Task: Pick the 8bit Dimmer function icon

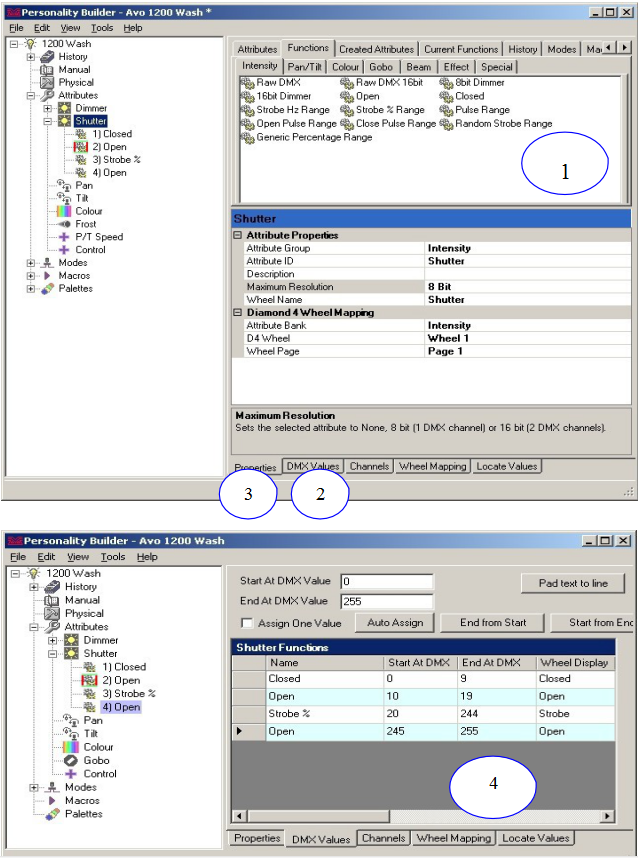Action: point(446,83)
